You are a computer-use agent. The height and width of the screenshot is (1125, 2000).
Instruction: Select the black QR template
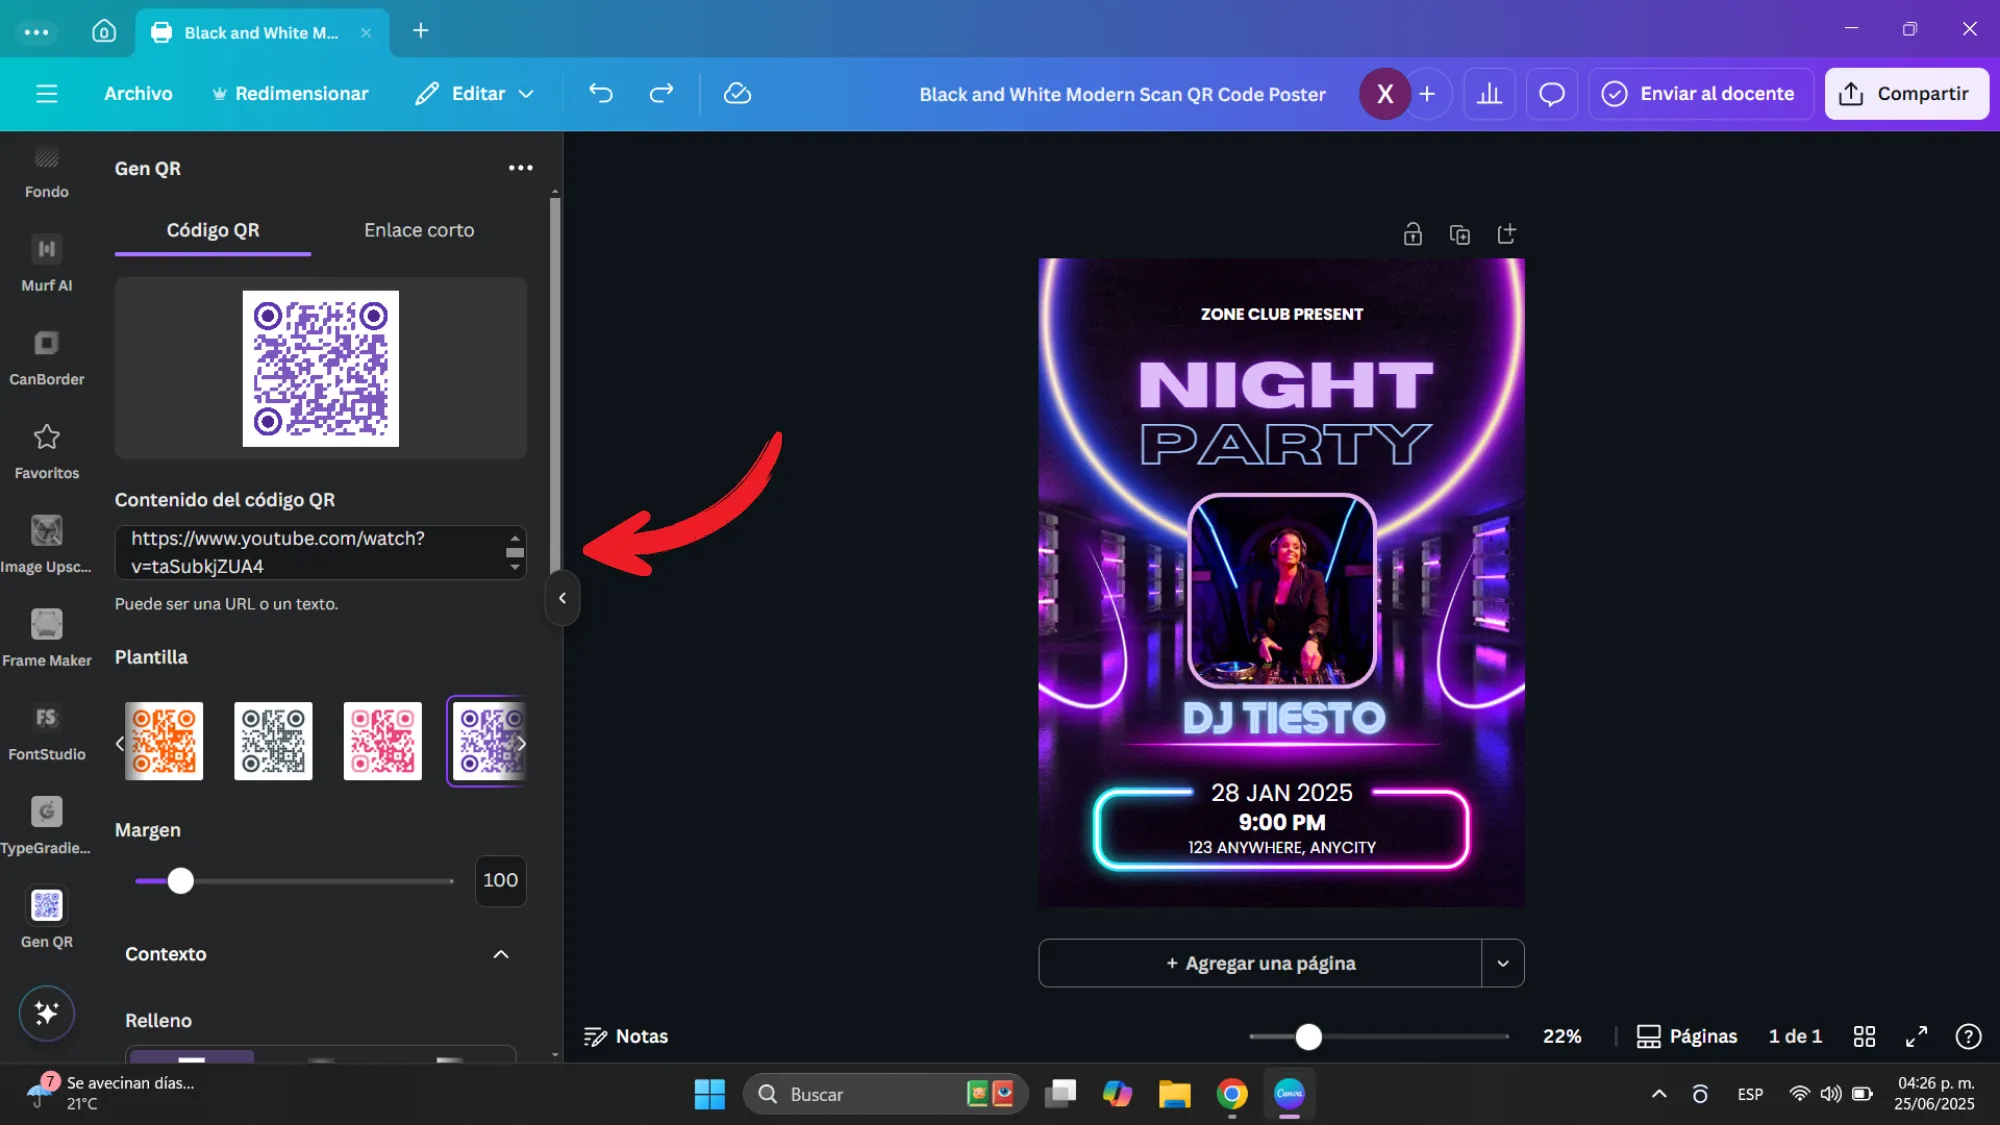(x=273, y=741)
